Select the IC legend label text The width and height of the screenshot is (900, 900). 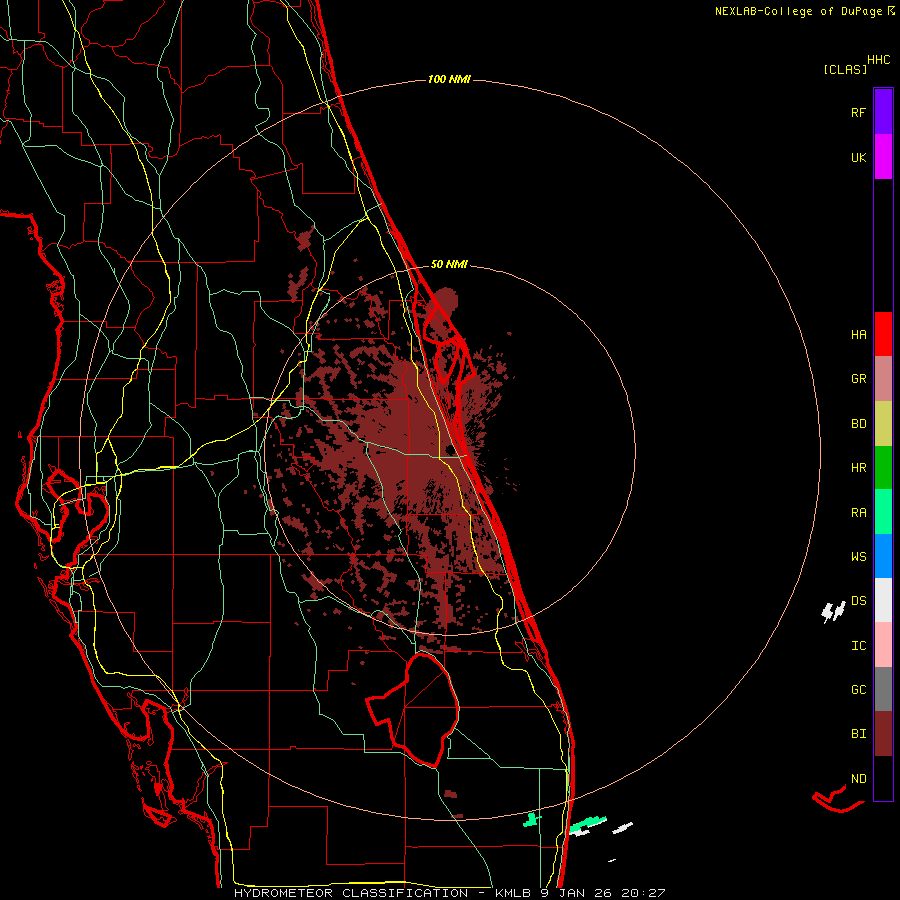pos(858,646)
